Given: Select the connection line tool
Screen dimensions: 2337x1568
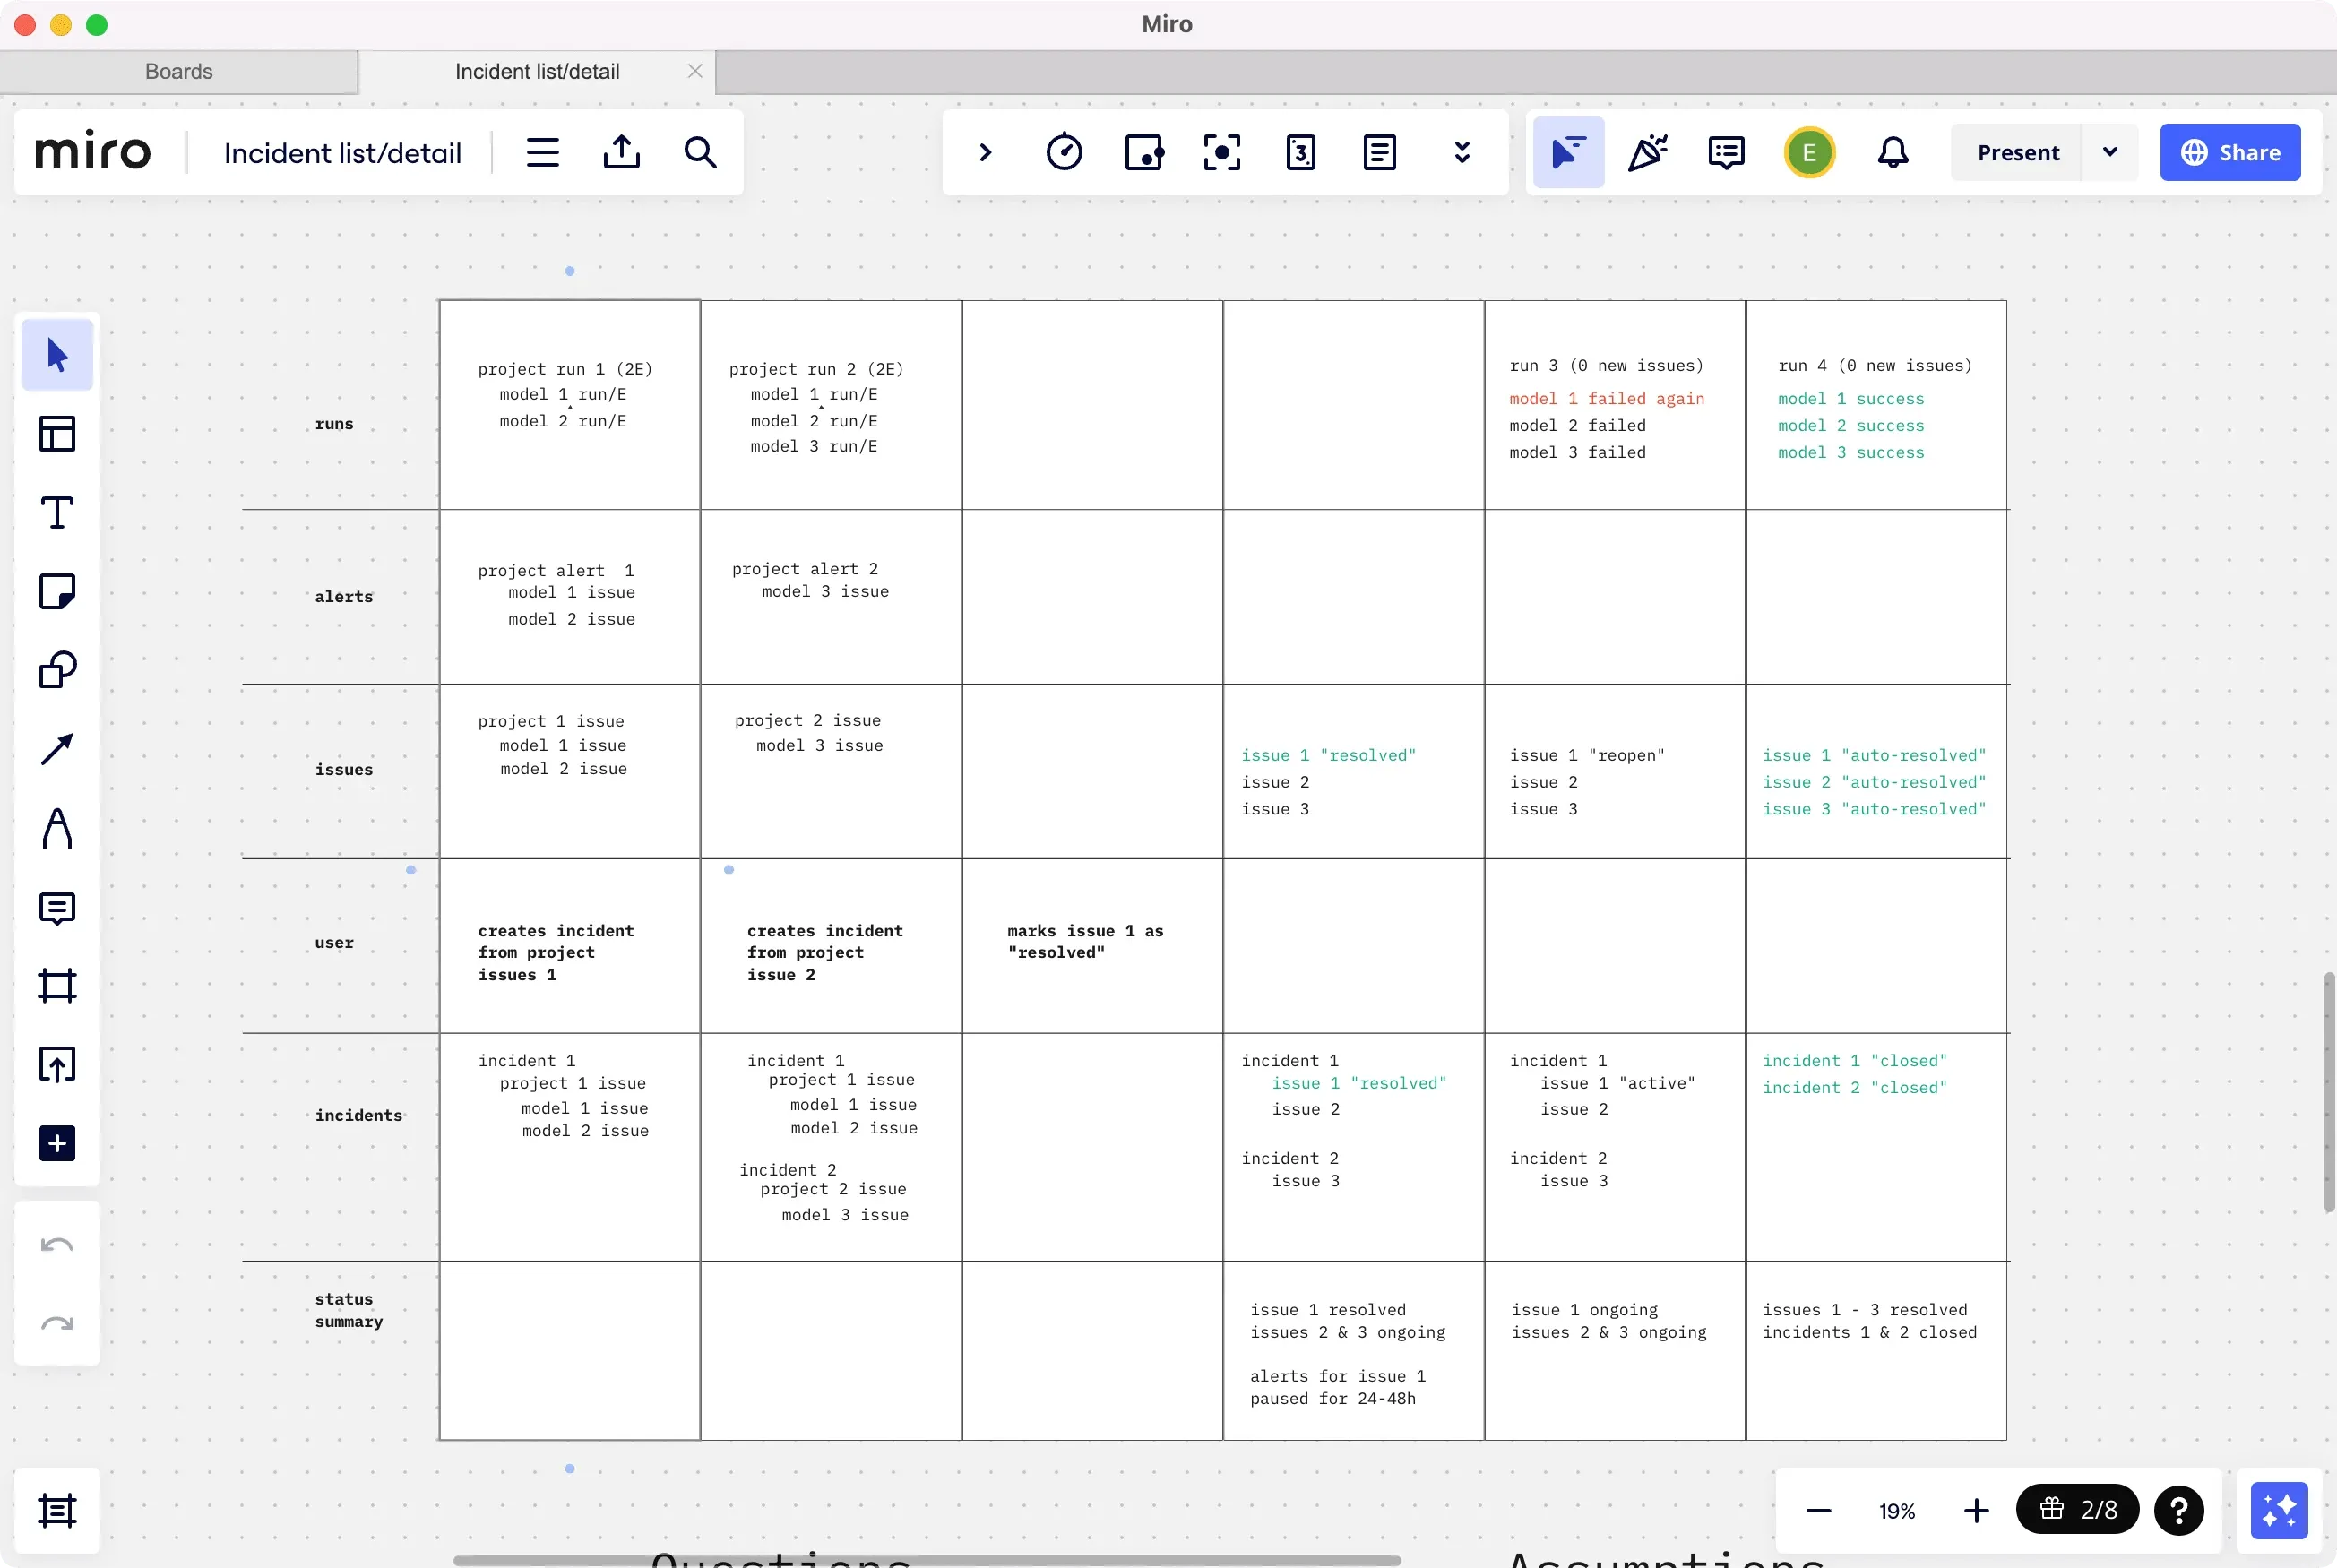Looking at the screenshot, I should point(57,748).
